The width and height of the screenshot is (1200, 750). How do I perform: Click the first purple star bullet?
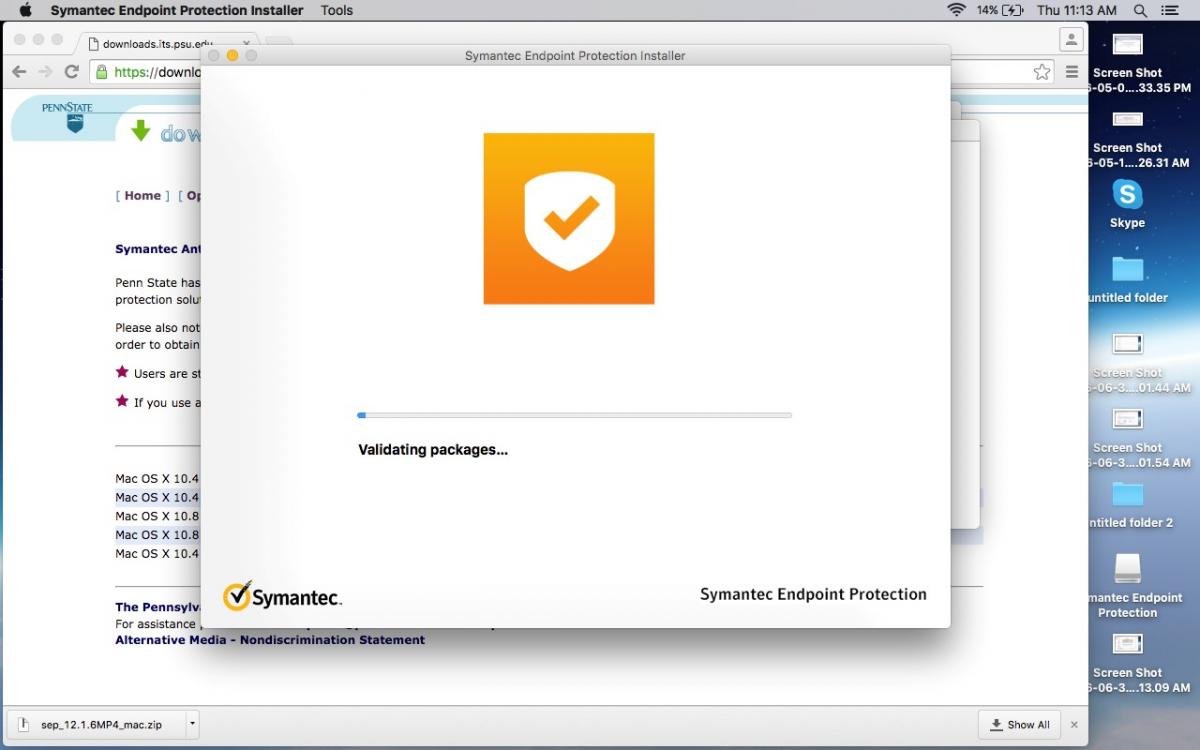[122, 372]
